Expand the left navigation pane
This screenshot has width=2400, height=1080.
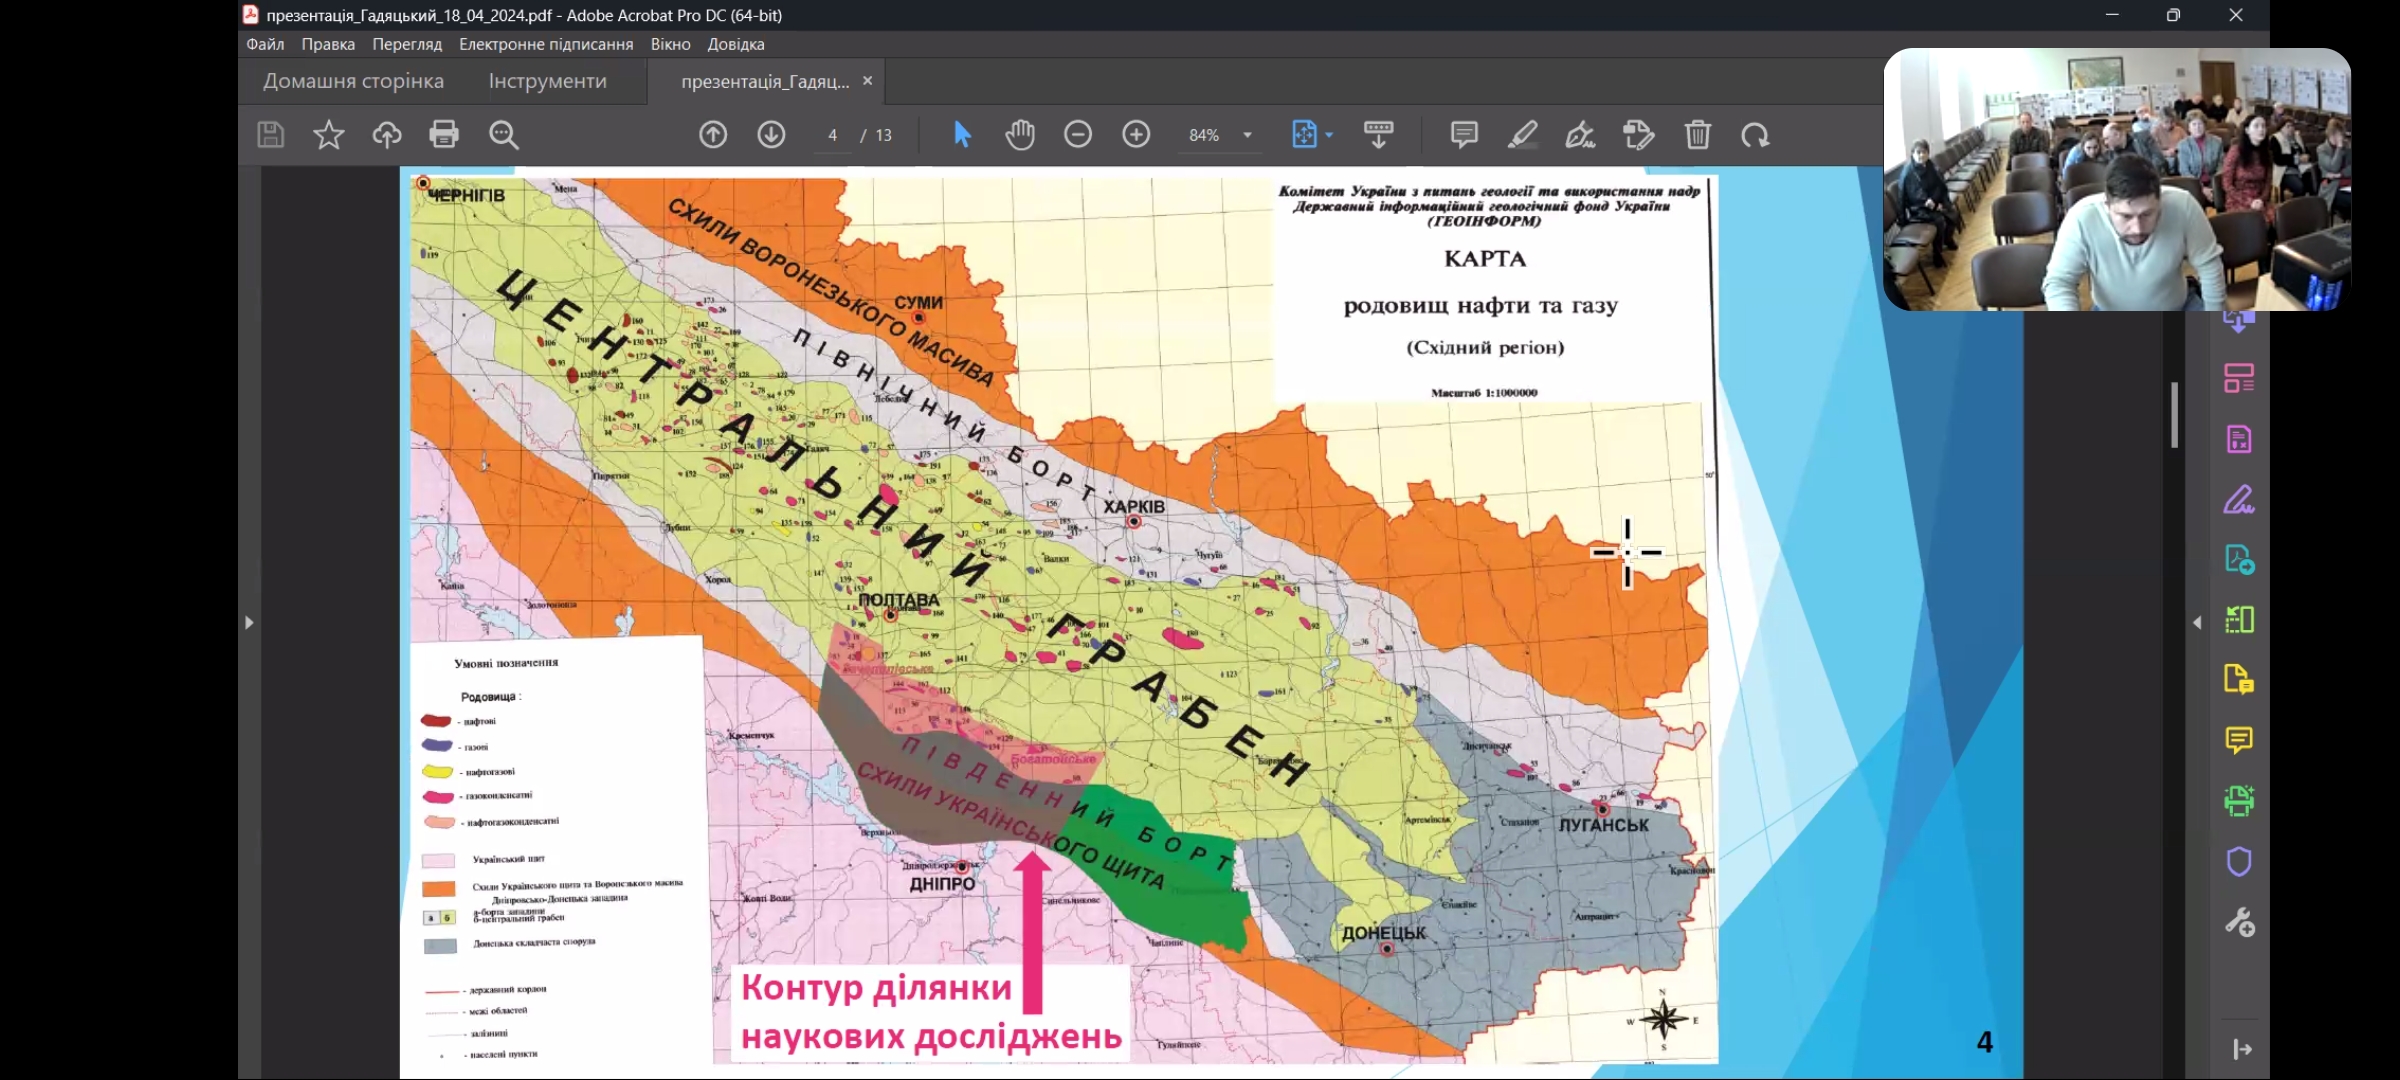[x=249, y=622]
